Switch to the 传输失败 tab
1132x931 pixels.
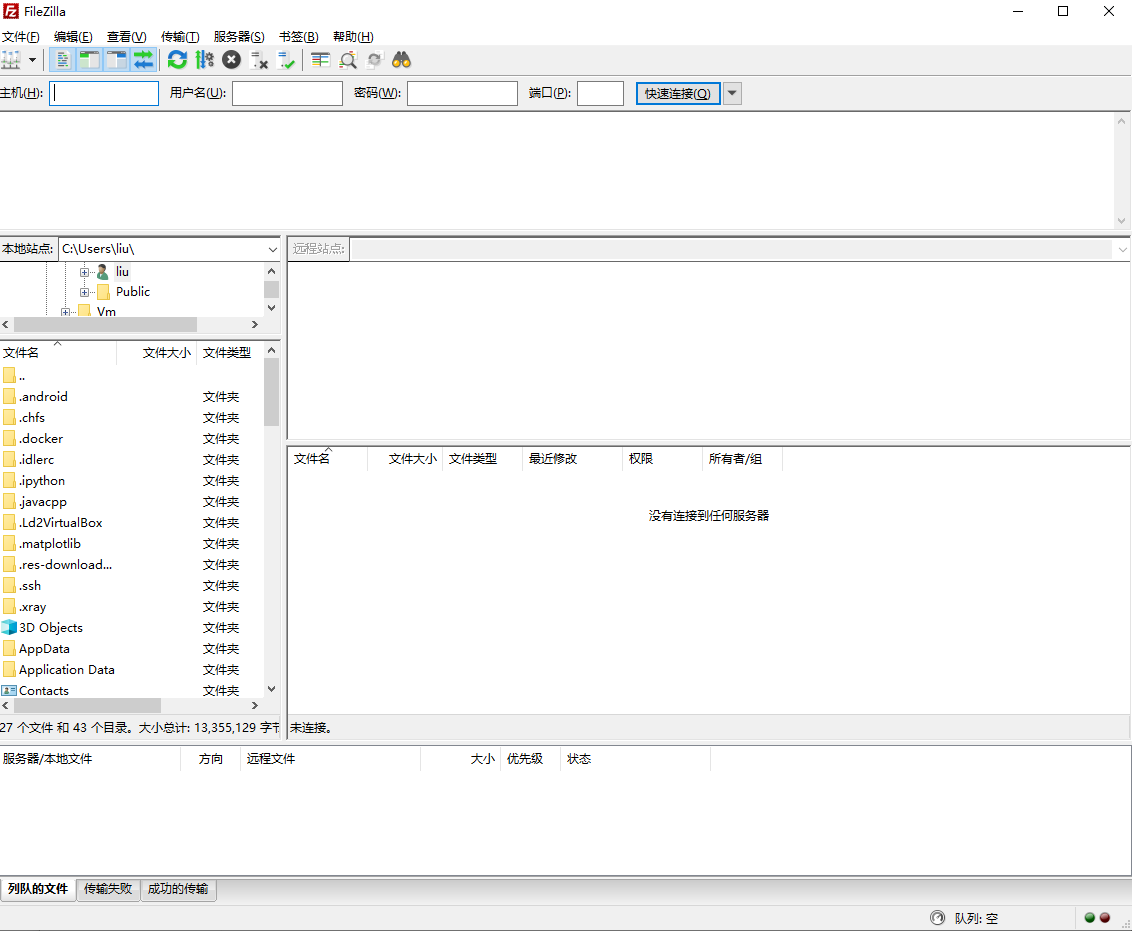[108, 888]
